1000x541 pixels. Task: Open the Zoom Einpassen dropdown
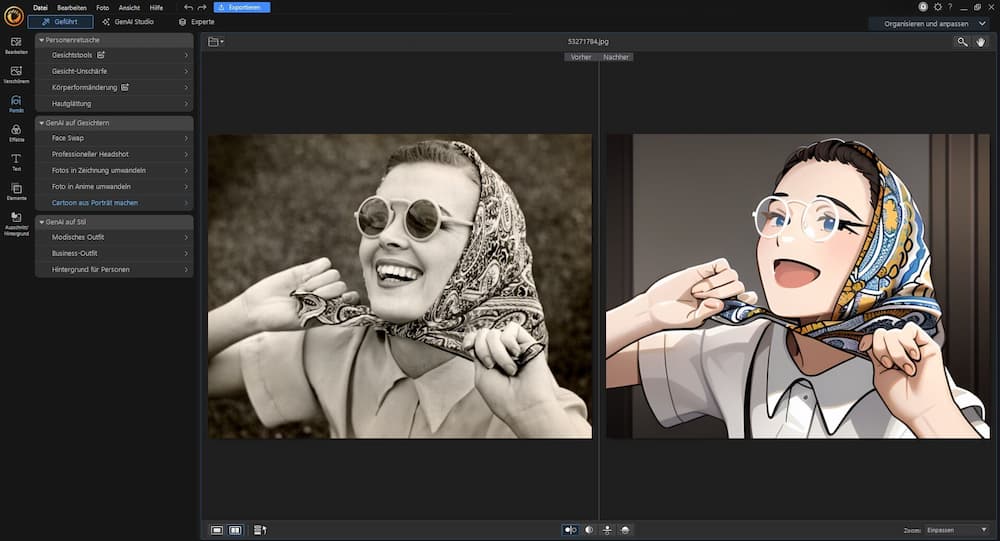click(957, 530)
